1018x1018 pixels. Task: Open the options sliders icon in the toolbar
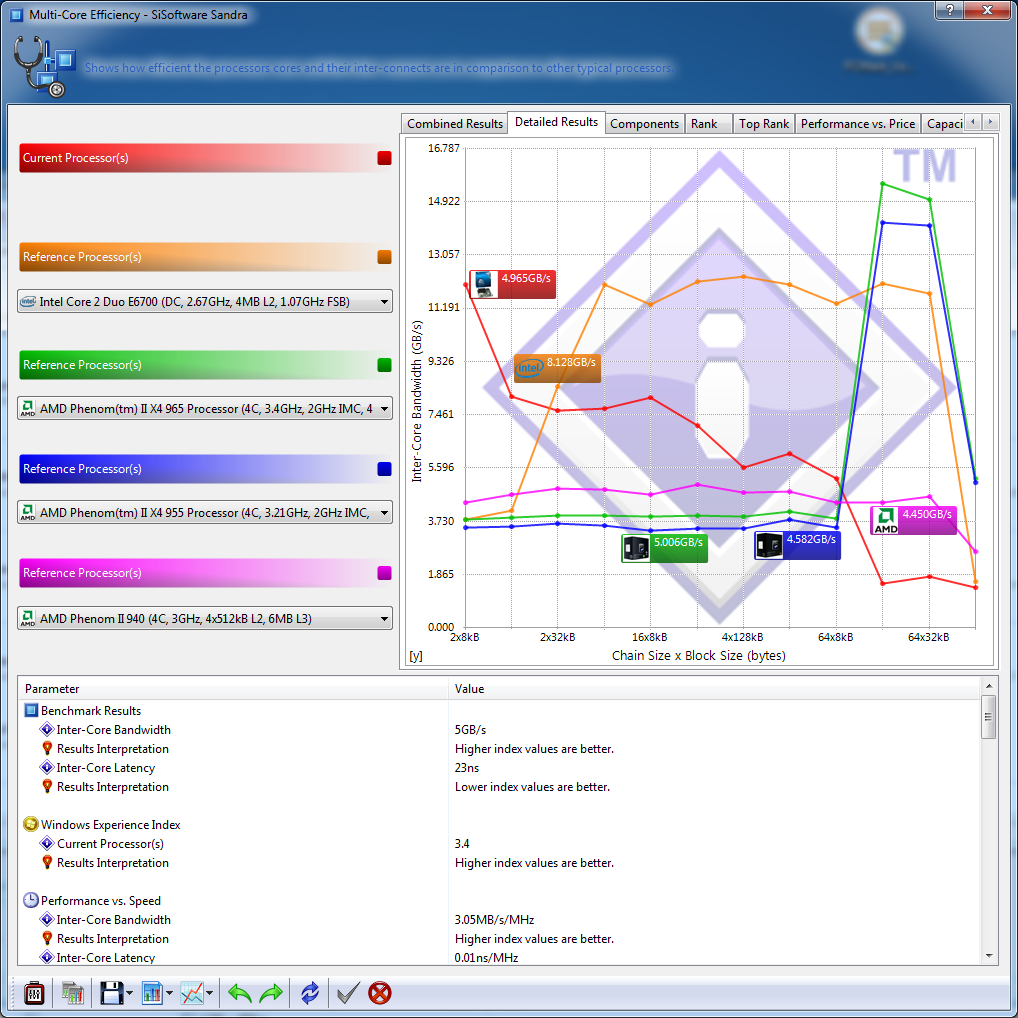[34, 993]
